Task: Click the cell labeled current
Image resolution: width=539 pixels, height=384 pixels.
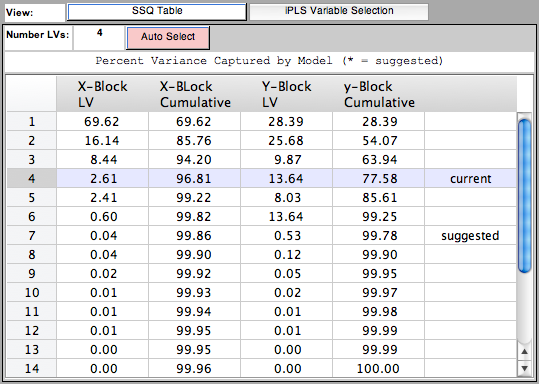Action: 470,178
